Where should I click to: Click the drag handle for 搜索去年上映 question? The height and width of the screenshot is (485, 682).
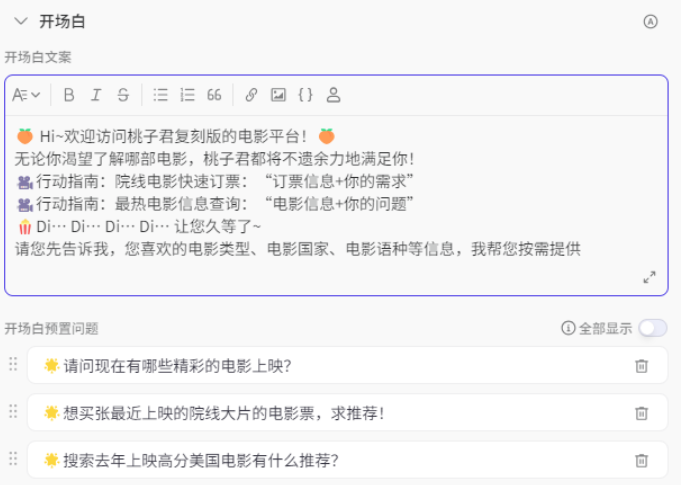[13, 458]
